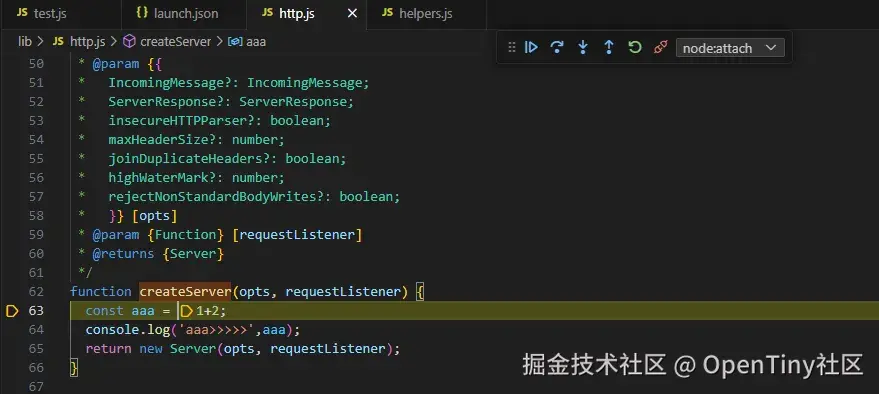Click 'rejectNonStandardBodyWrites?: boolean;' text
This screenshot has width=879, height=394.
[255, 197]
